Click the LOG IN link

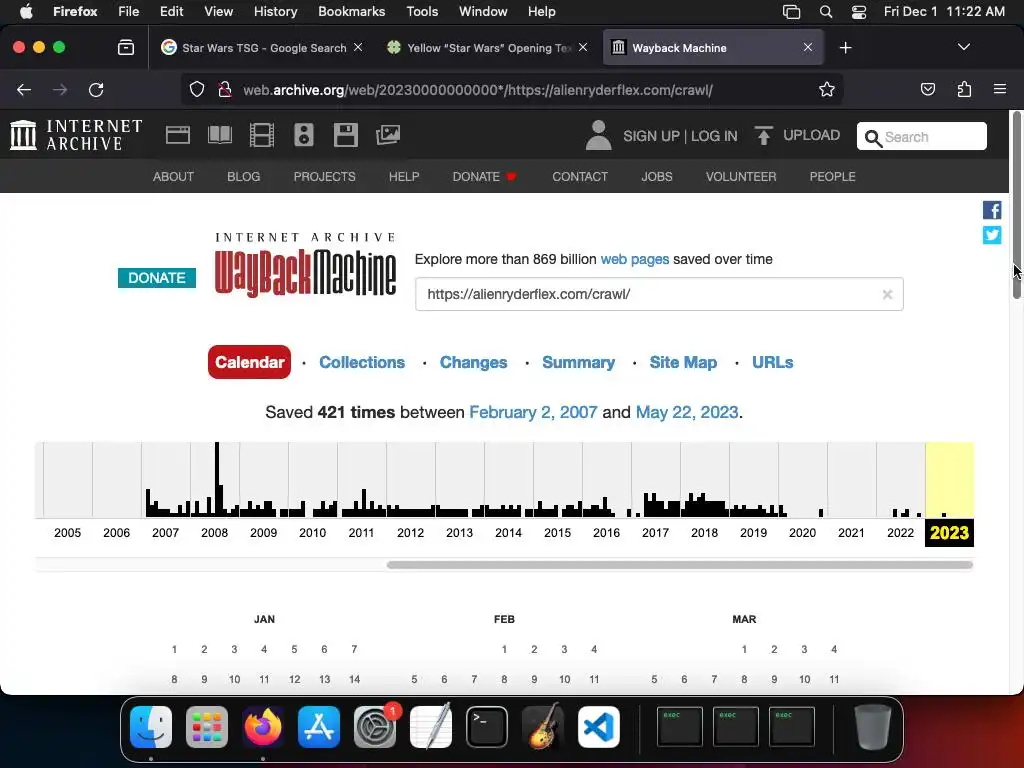tap(714, 136)
